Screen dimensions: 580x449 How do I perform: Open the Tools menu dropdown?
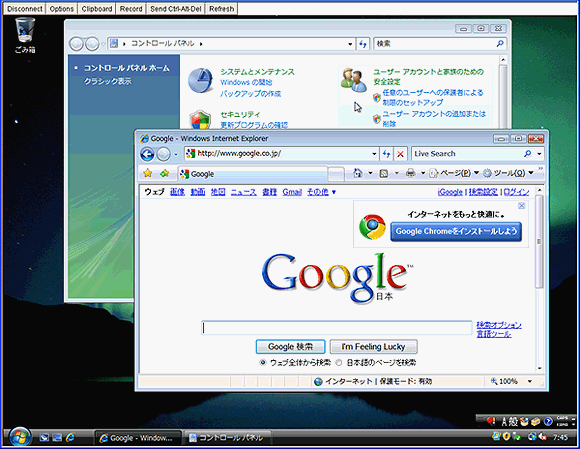pyautogui.click(x=508, y=173)
